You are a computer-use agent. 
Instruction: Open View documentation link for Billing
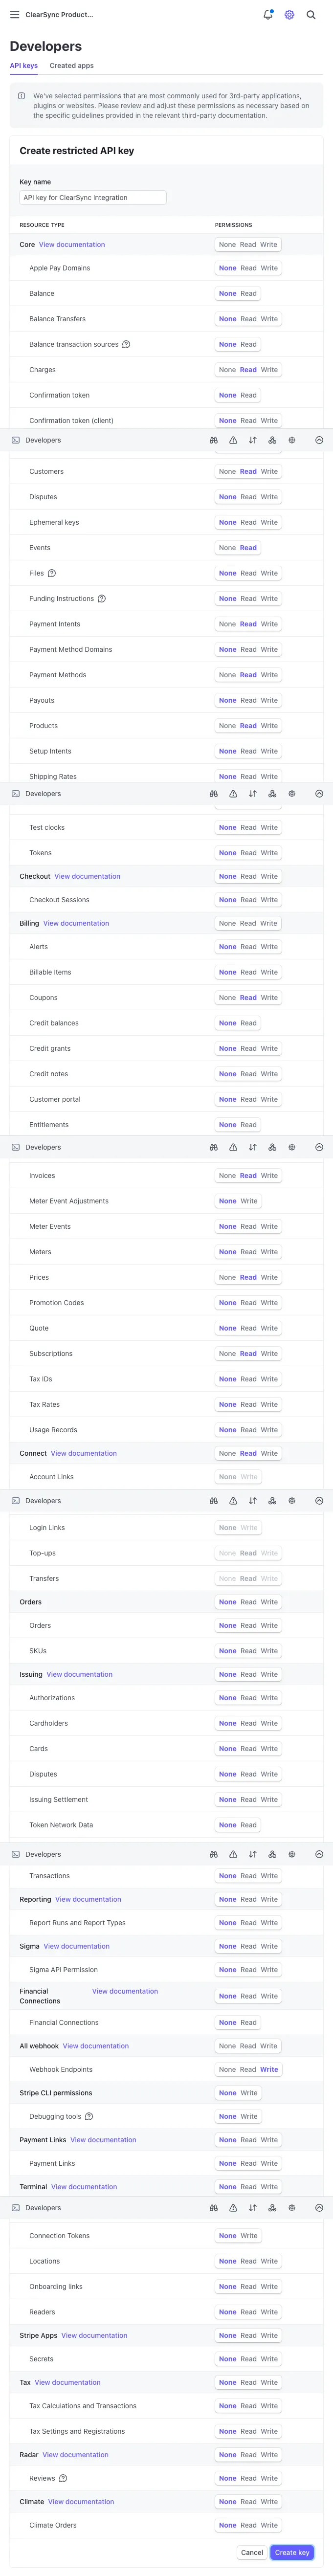[76, 923]
